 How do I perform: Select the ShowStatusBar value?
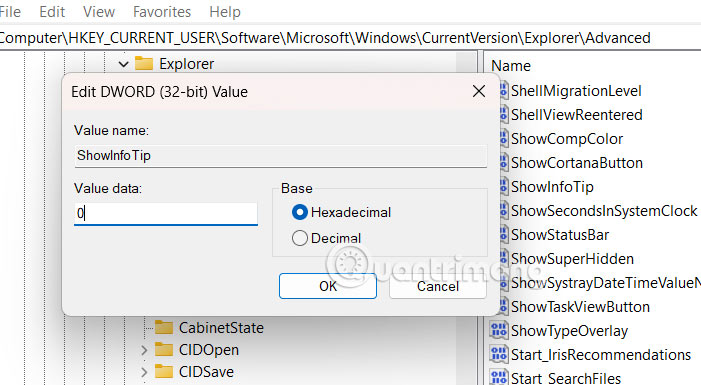[560, 235]
